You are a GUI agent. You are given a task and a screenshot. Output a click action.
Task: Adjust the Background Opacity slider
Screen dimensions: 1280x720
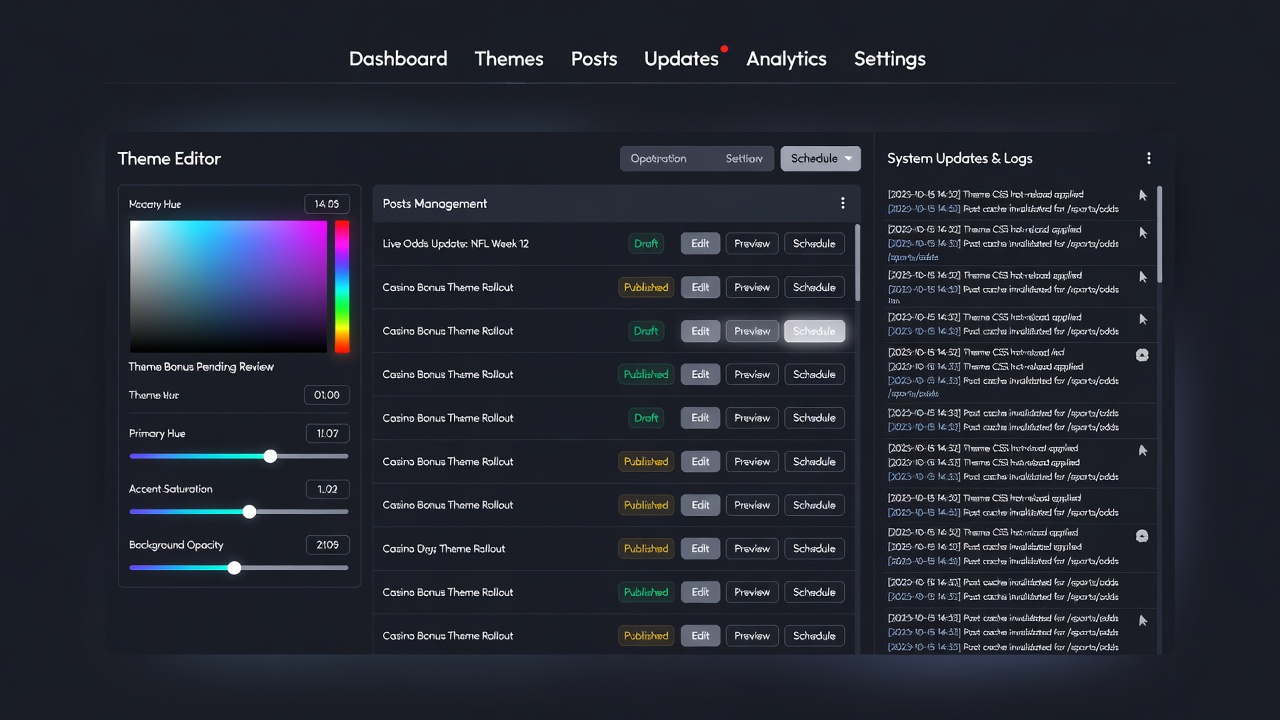pyautogui.click(x=239, y=568)
